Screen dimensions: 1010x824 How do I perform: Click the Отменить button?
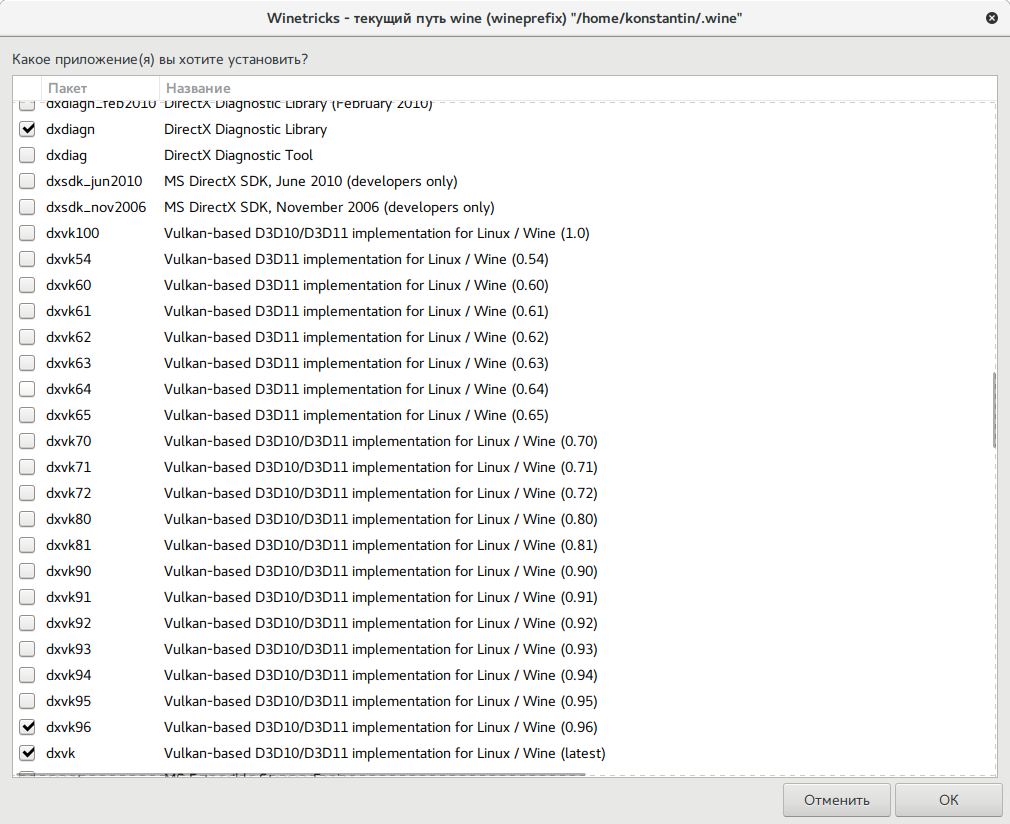tap(837, 800)
